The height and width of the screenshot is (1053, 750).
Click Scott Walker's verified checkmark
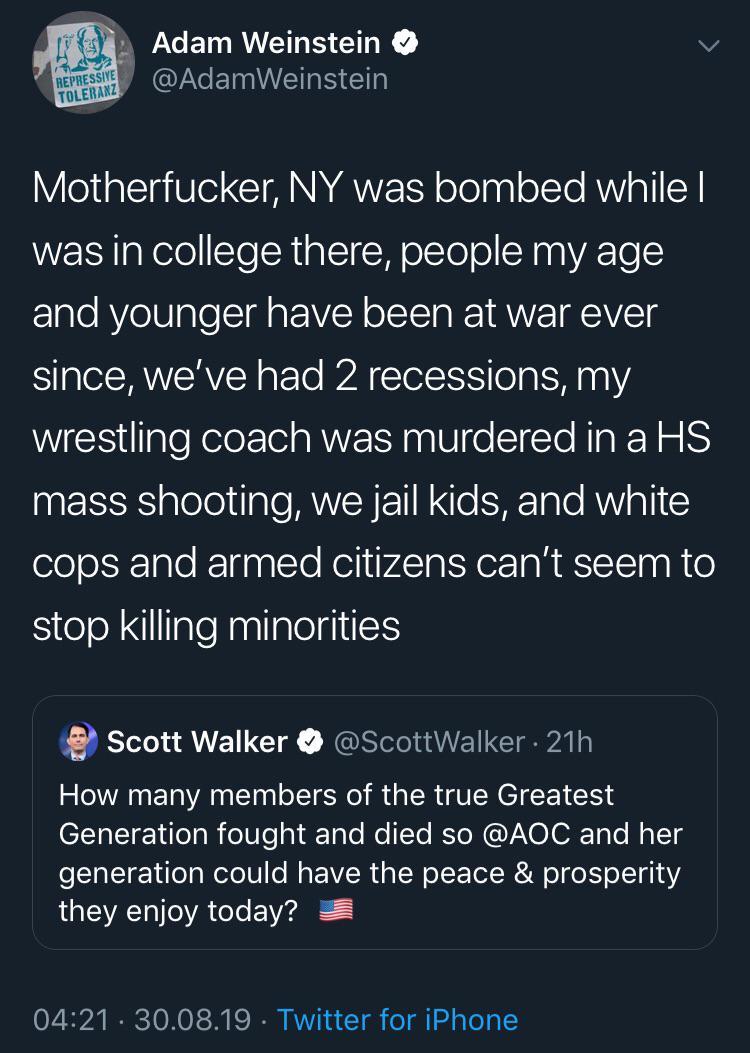pyautogui.click(x=311, y=741)
